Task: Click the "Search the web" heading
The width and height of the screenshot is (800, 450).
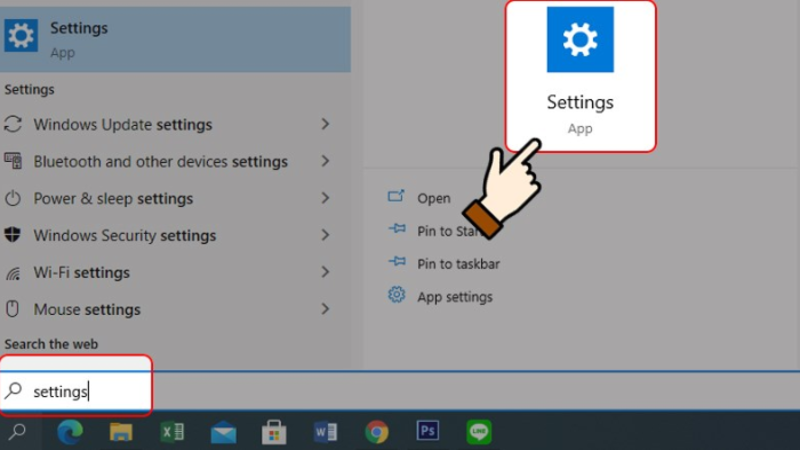Action: 51,344
